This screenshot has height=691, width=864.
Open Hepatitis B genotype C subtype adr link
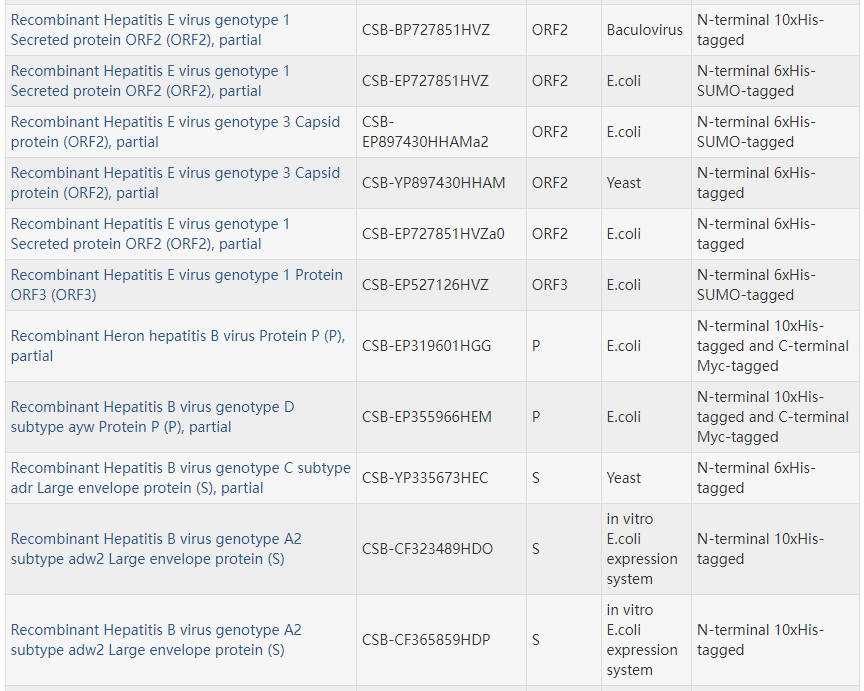180,468
